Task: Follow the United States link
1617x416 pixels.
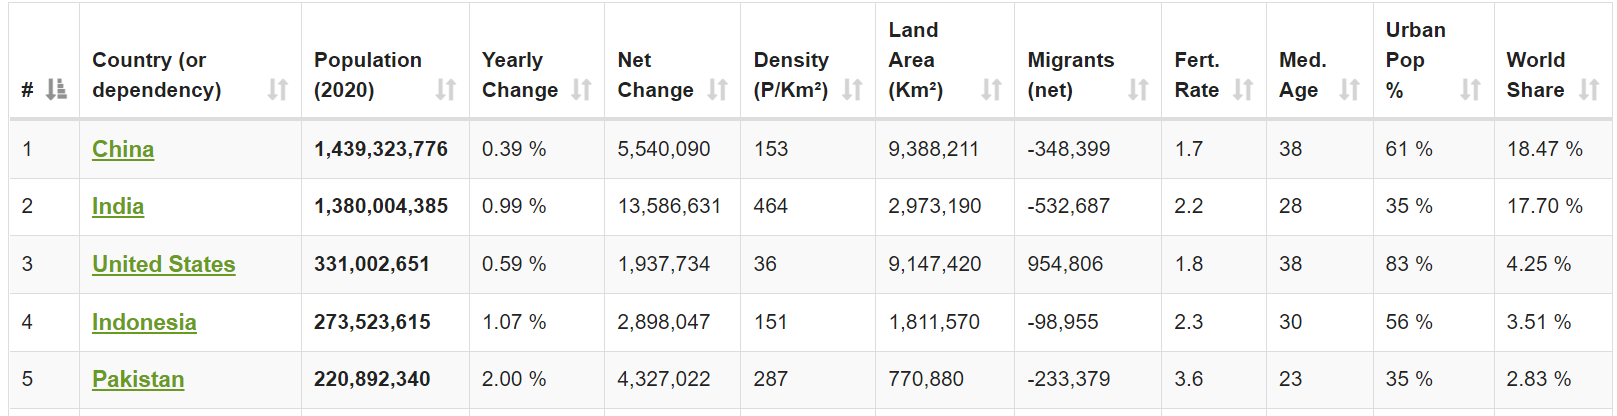Action: [164, 264]
